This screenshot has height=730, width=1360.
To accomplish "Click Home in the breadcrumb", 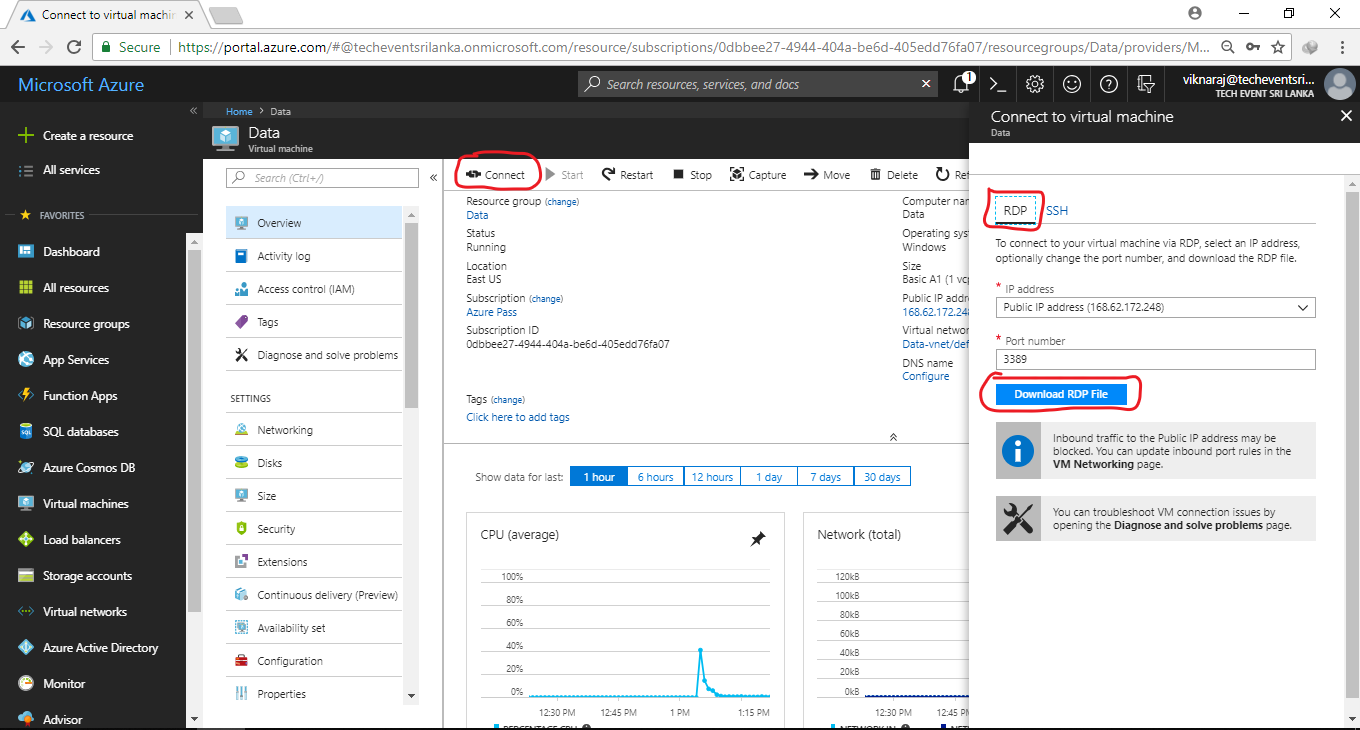I will coord(239,112).
